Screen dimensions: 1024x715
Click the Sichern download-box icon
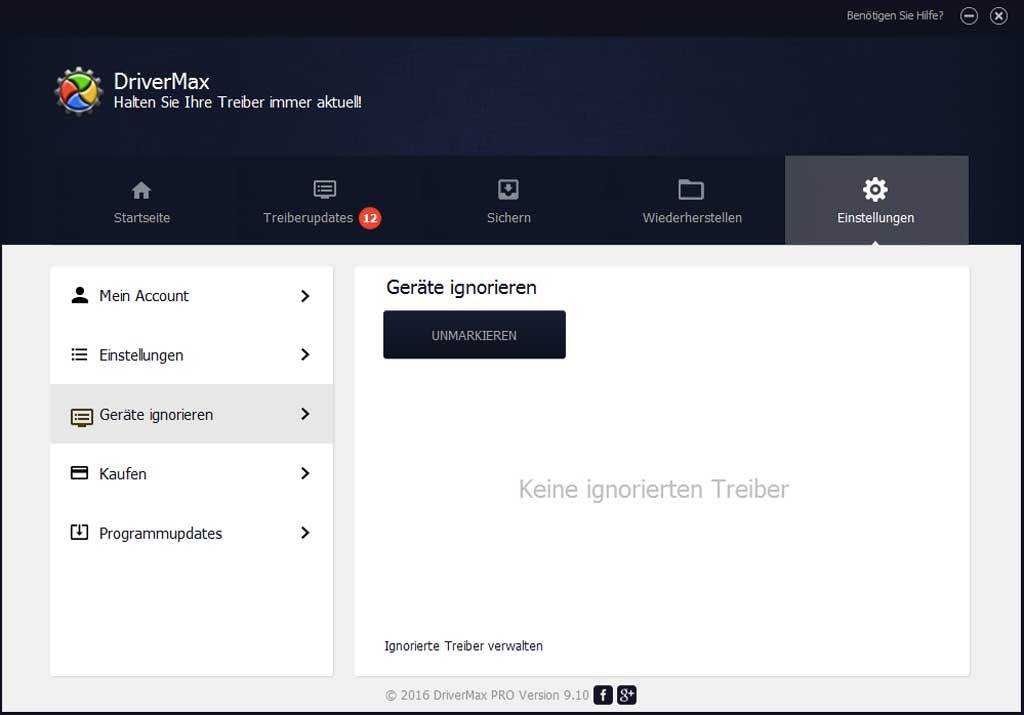[x=508, y=190]
